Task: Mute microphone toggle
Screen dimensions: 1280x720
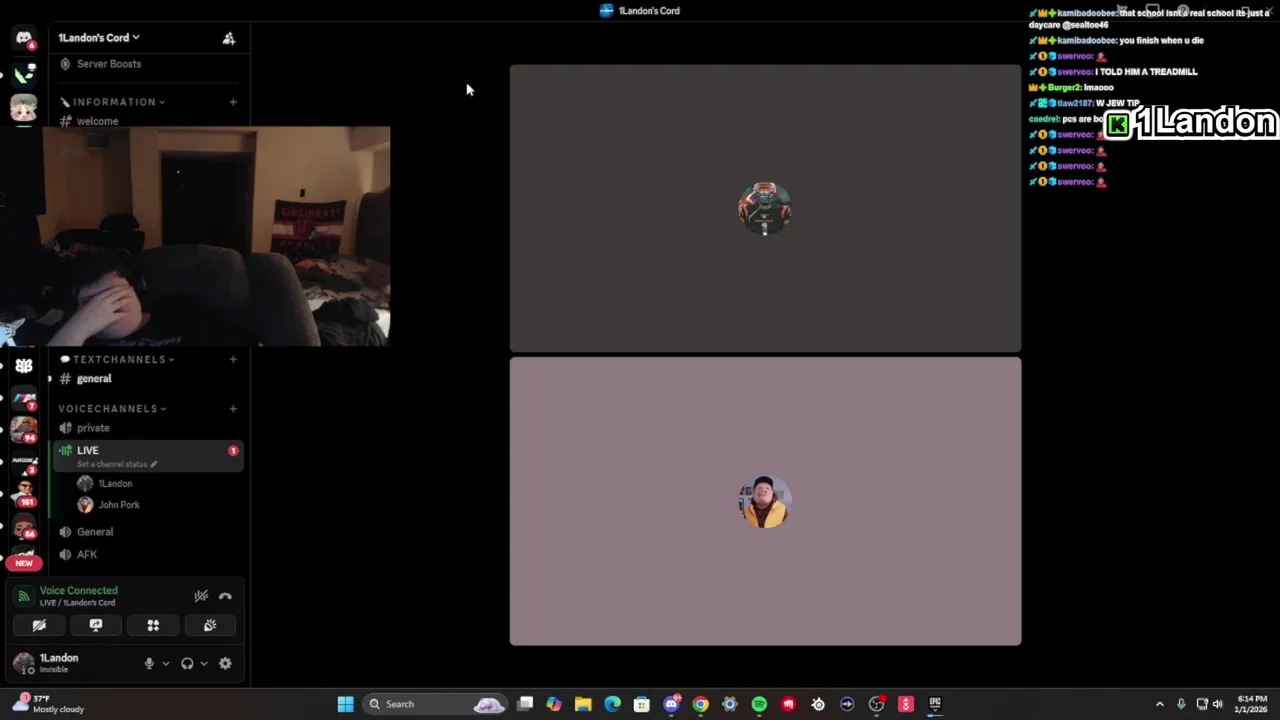Action: click(149, 663)
